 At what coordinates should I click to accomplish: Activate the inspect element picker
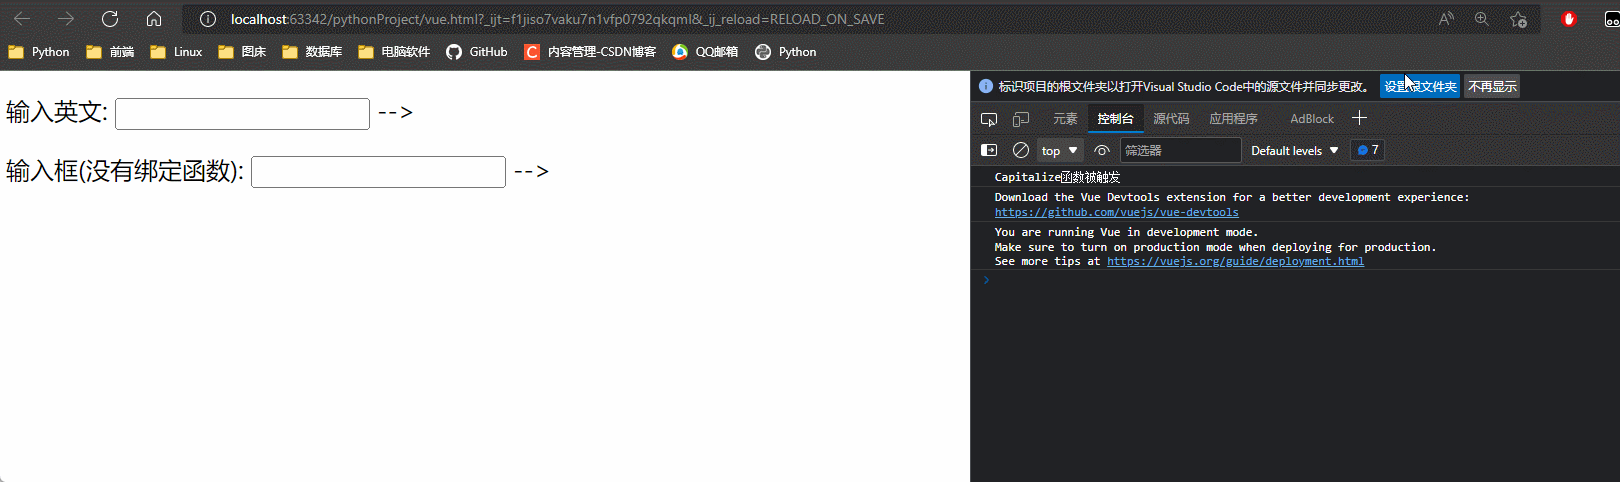coord(989,119)
